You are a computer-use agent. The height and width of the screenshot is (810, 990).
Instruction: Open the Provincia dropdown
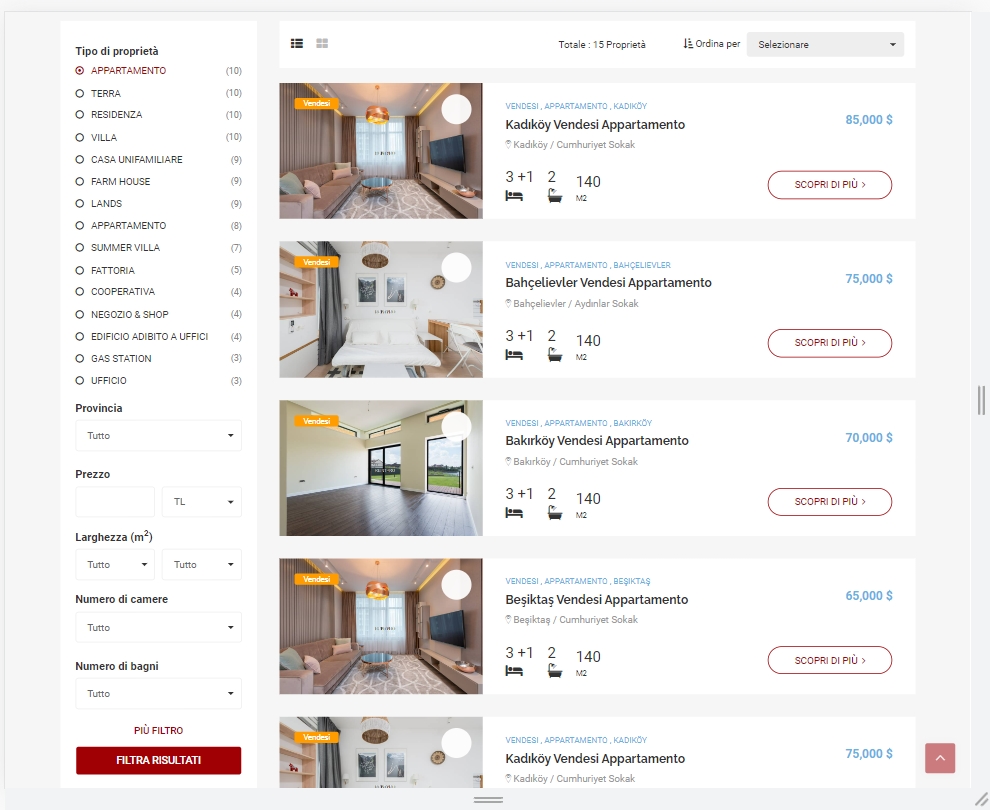(158, 436)
